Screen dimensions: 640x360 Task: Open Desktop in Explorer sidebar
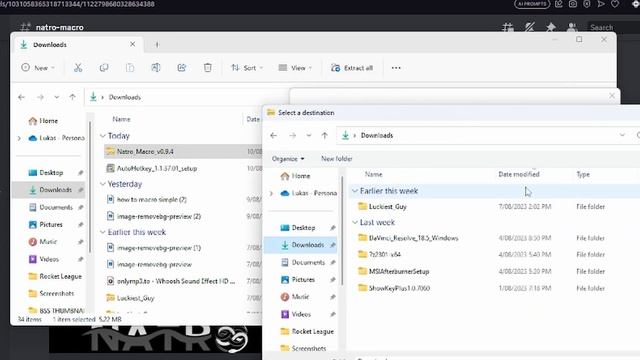[x=51, y=173]
